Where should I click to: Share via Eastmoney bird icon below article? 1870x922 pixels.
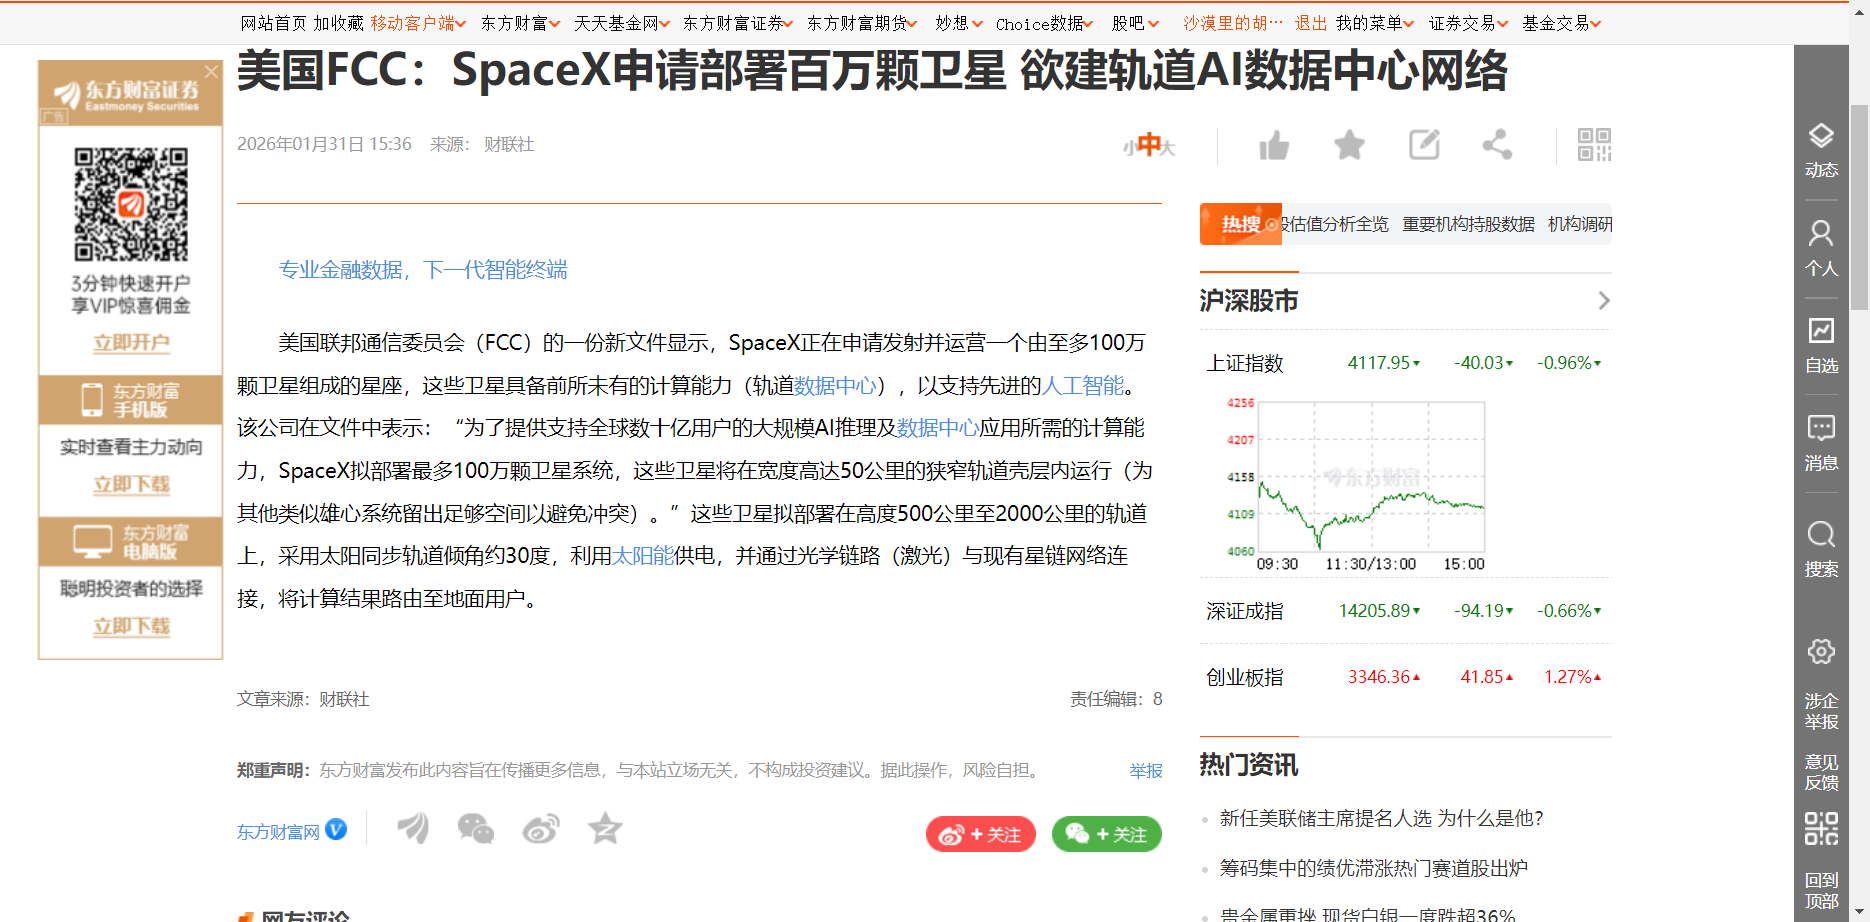point(412,828)
